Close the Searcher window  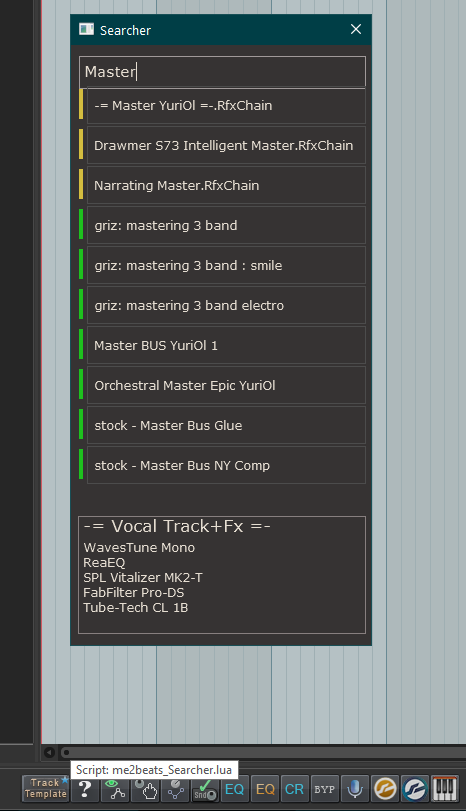[356, 29]
